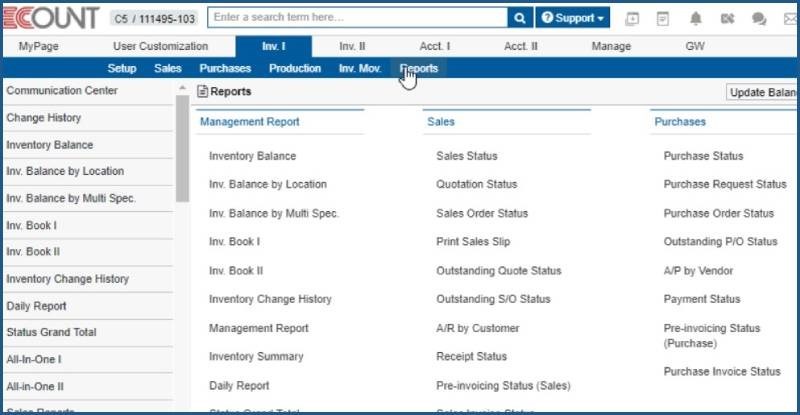Click the exchange arrows icon in header
800x415 pixels.
tap(727, 19)
